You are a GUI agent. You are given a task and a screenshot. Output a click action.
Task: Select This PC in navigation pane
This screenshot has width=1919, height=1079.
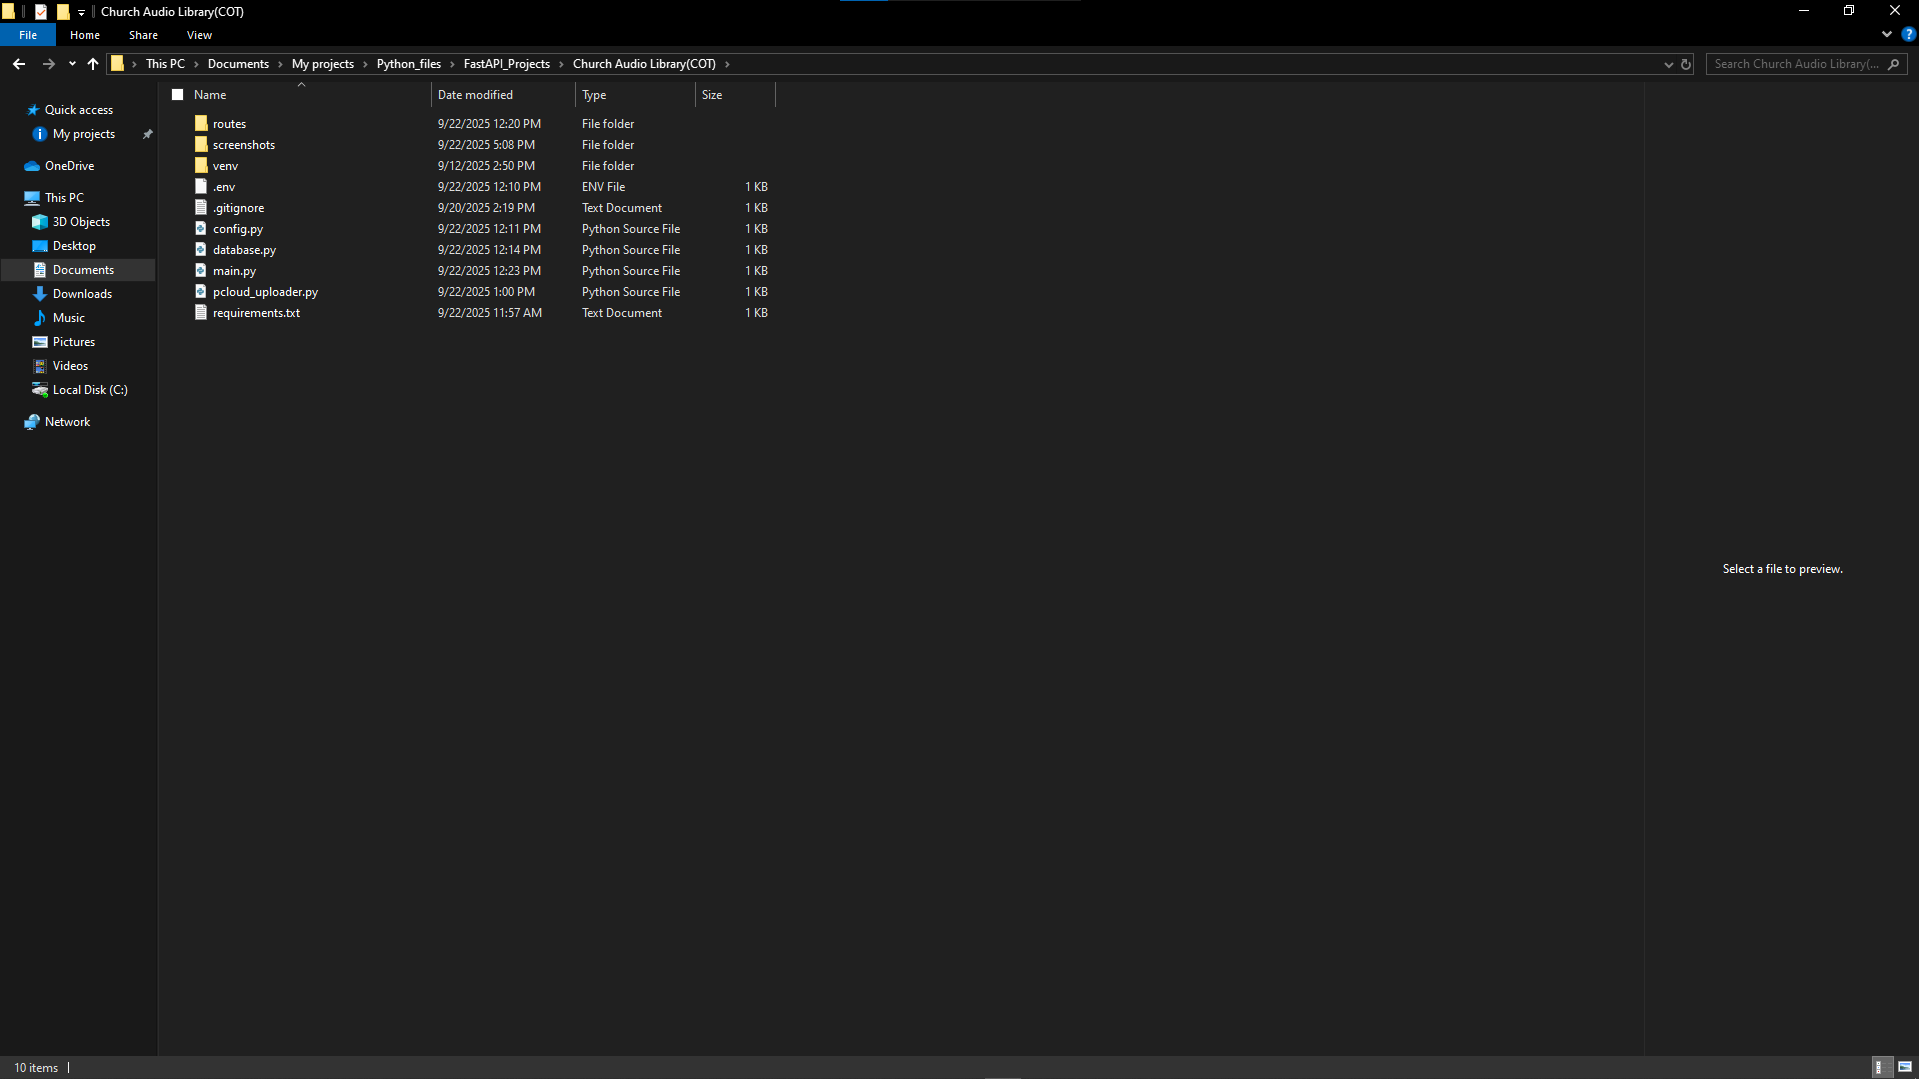(64, 198)
